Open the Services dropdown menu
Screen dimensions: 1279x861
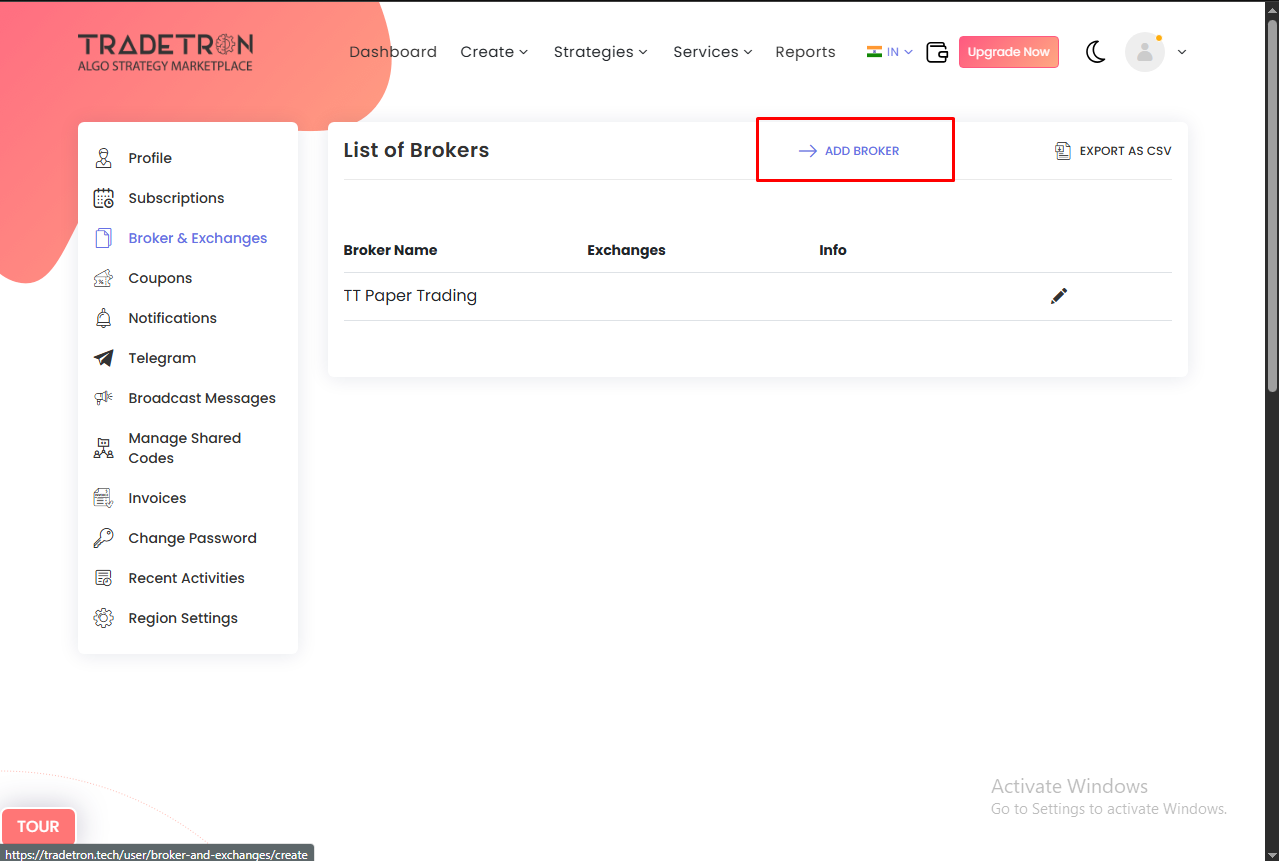(x=712, y=52)
